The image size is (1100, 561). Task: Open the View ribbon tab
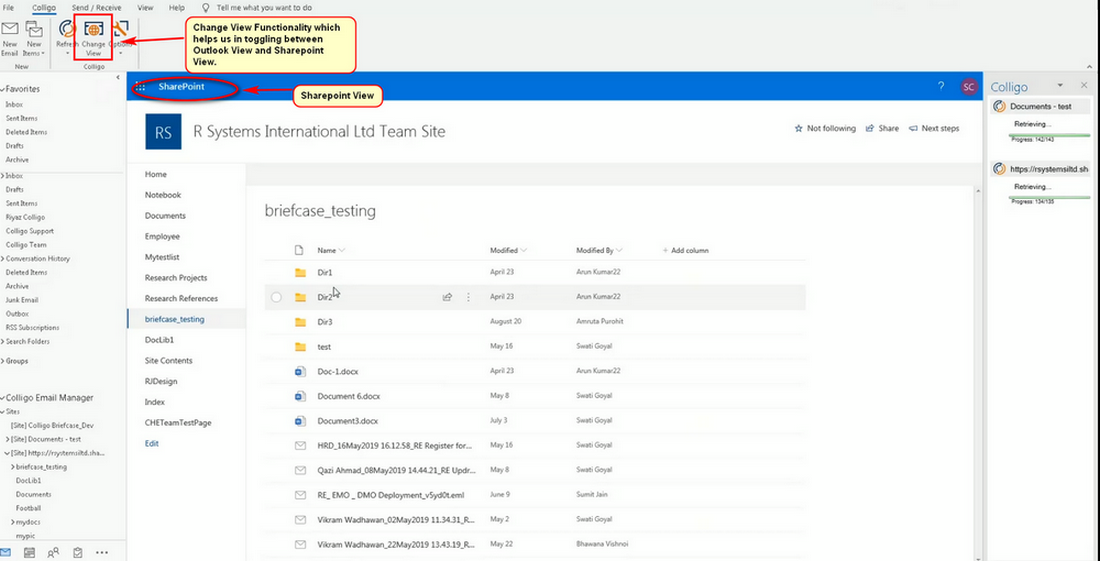145,7
